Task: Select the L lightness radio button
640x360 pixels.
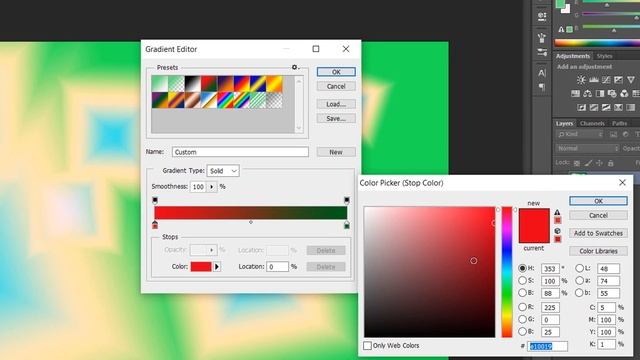Action: tap(580, 269)
